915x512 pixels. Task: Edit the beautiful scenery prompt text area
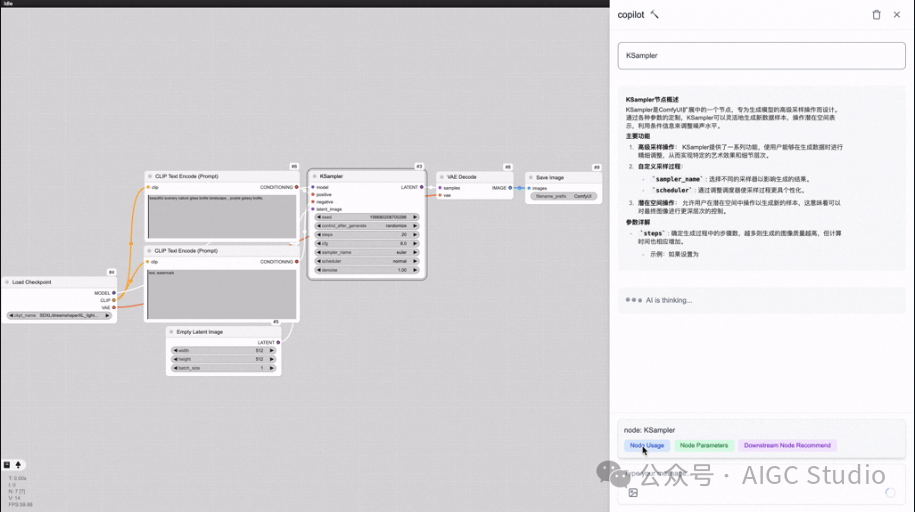222,217
